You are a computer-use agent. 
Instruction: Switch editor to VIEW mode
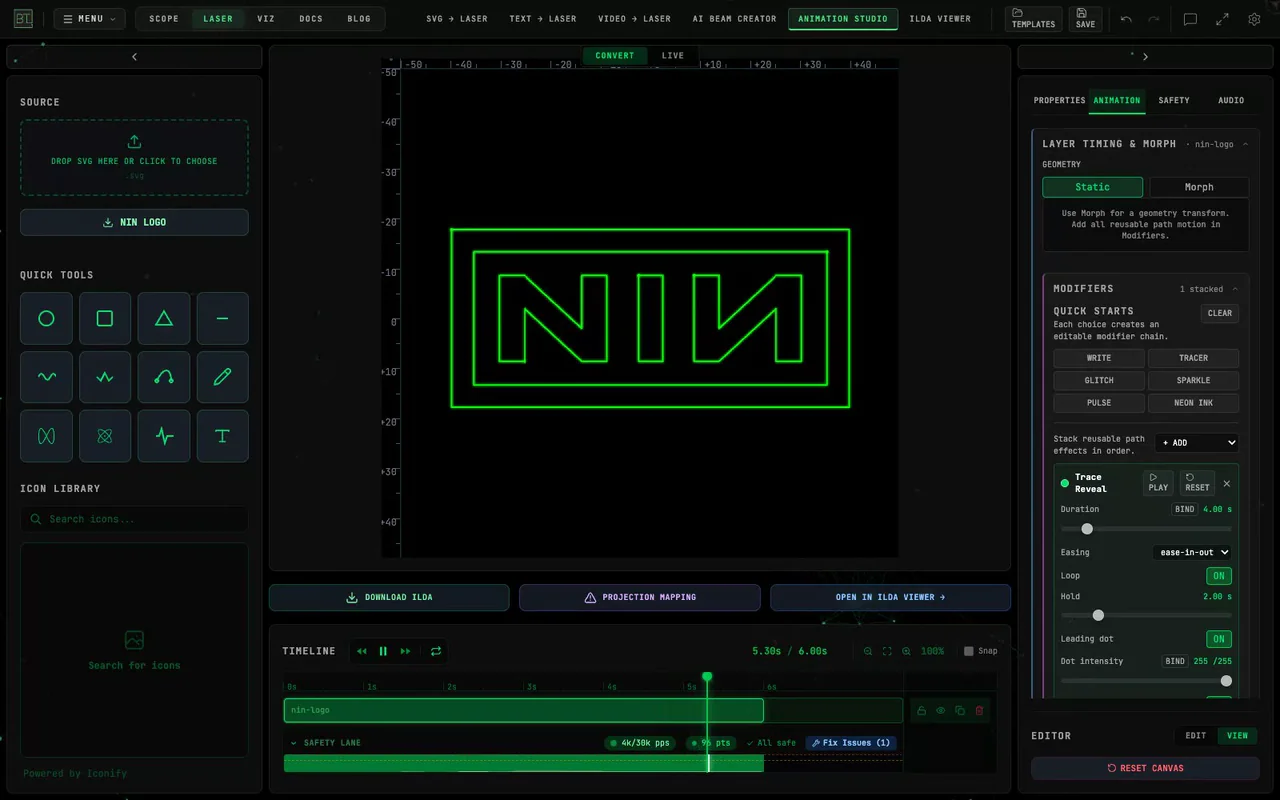[x=1238, y=736]
